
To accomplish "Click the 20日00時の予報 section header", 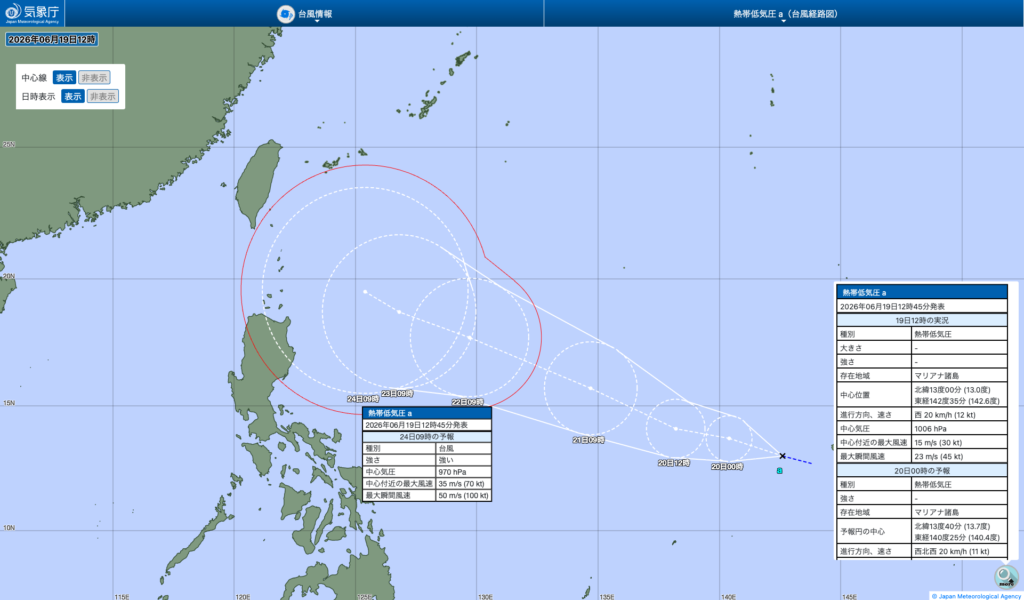I will (922, 471).
